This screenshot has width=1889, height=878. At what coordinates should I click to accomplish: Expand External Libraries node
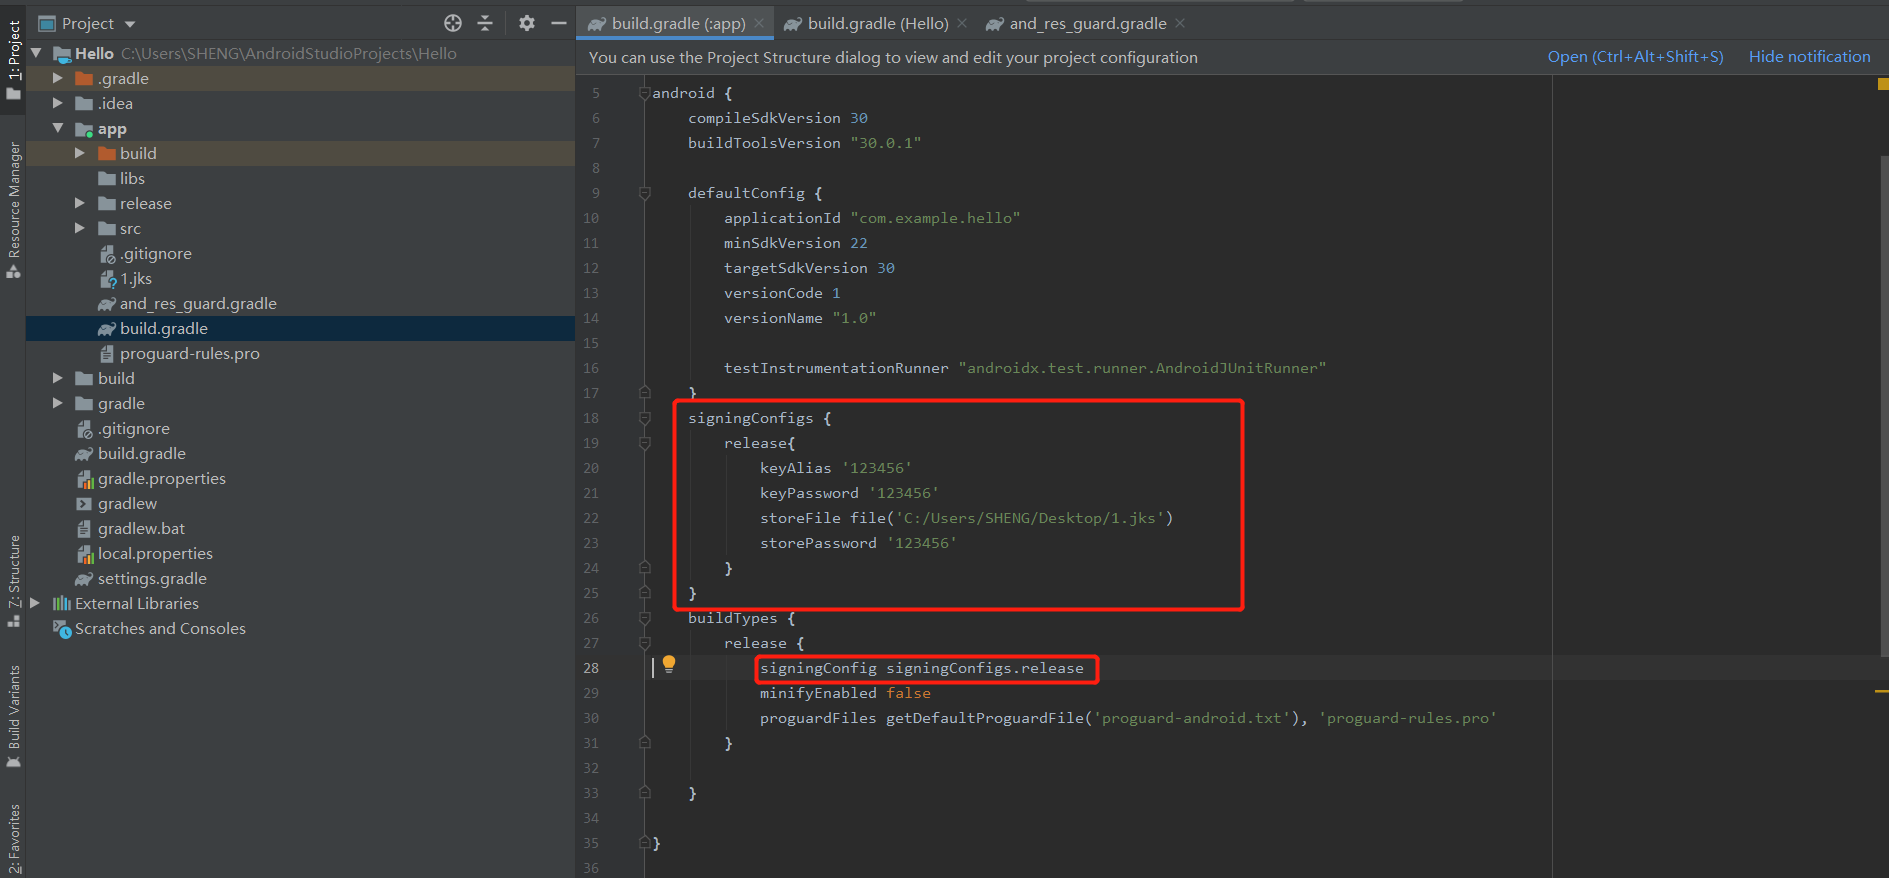pyautogui.click(x=36, y=603)
